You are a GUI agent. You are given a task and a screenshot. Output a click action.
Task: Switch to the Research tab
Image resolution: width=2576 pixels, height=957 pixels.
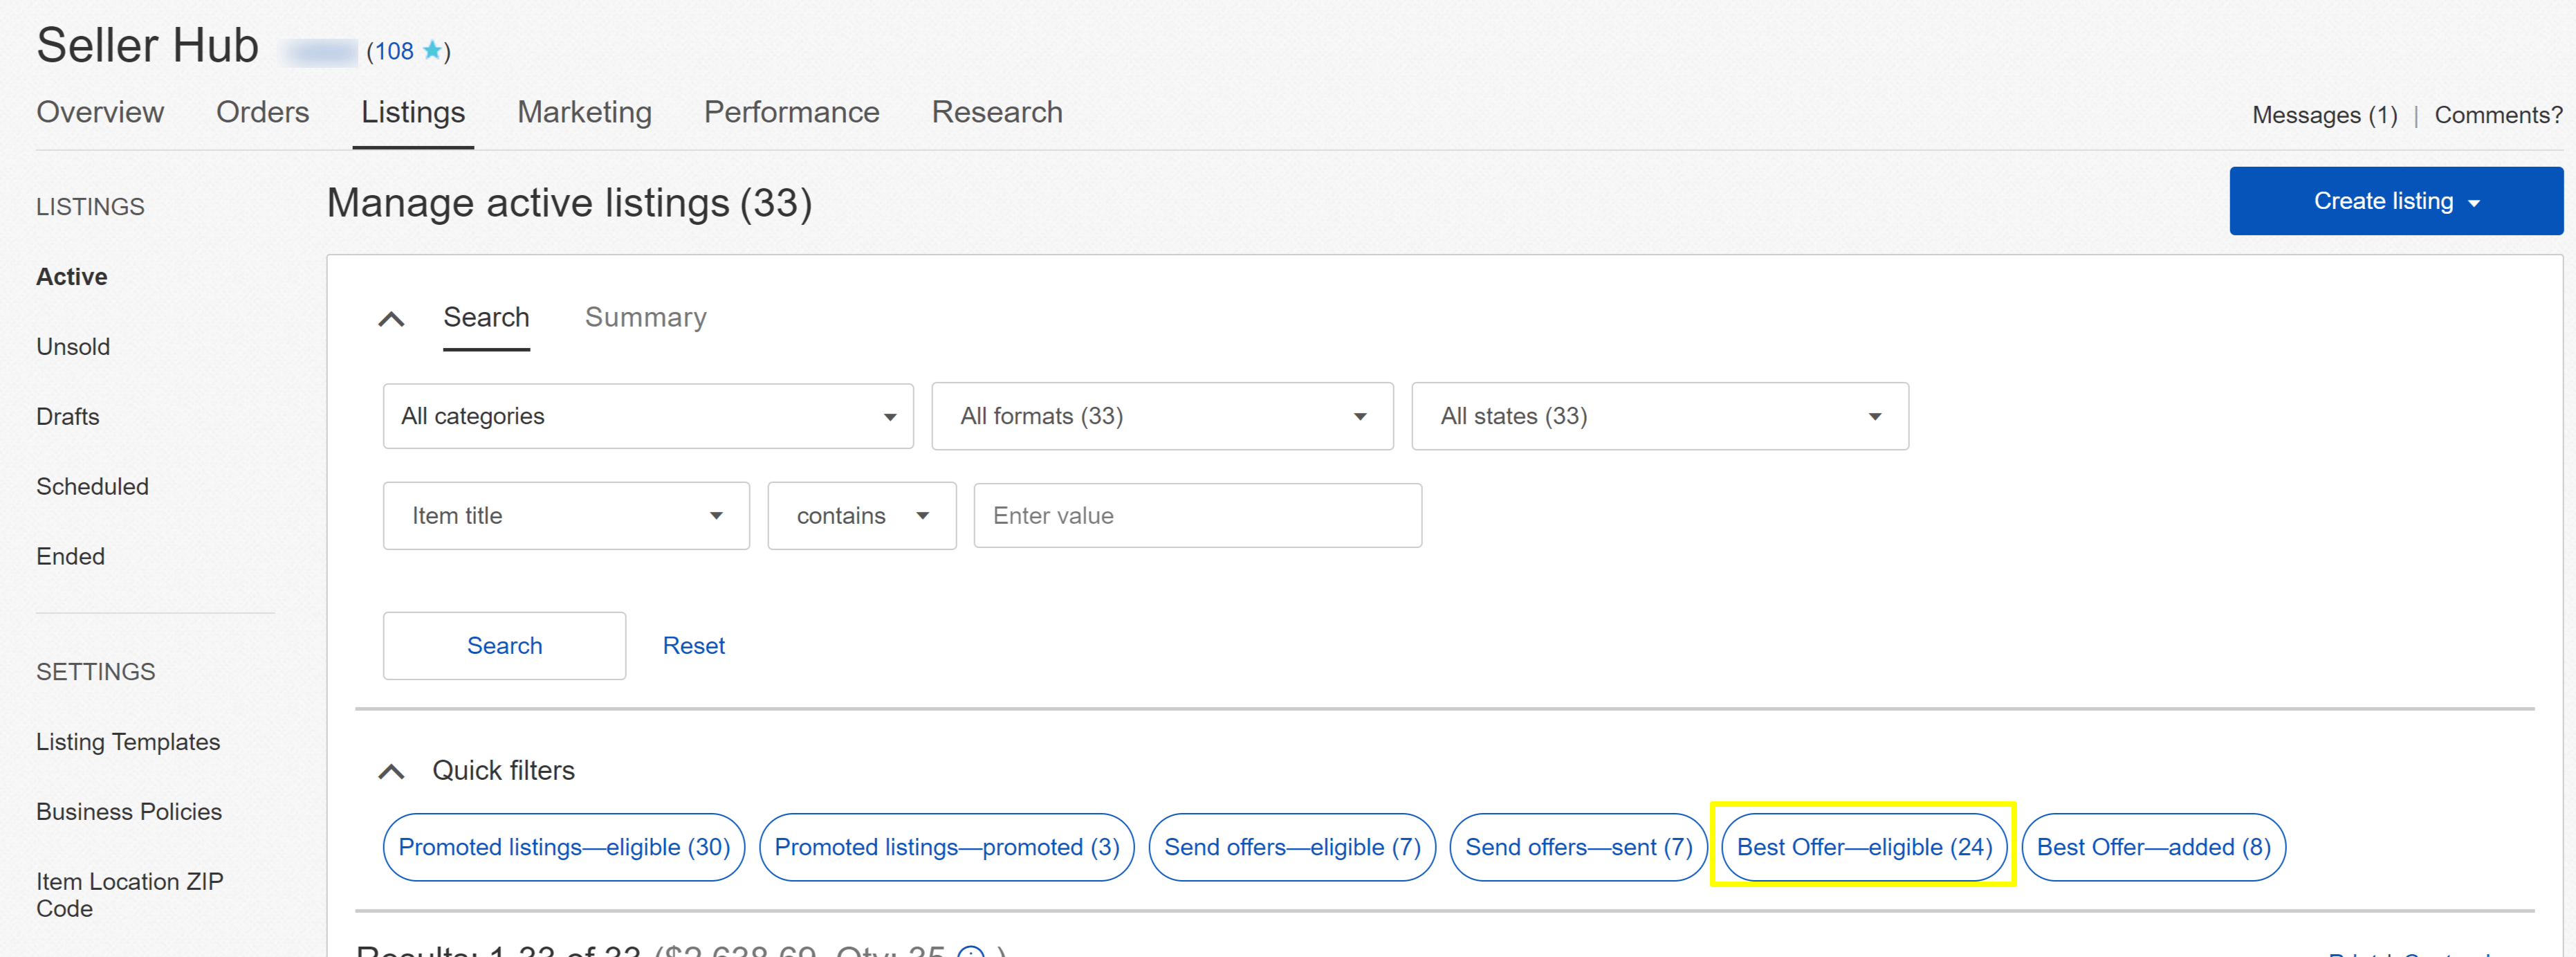pyautogui.click(x=996, y=112)
